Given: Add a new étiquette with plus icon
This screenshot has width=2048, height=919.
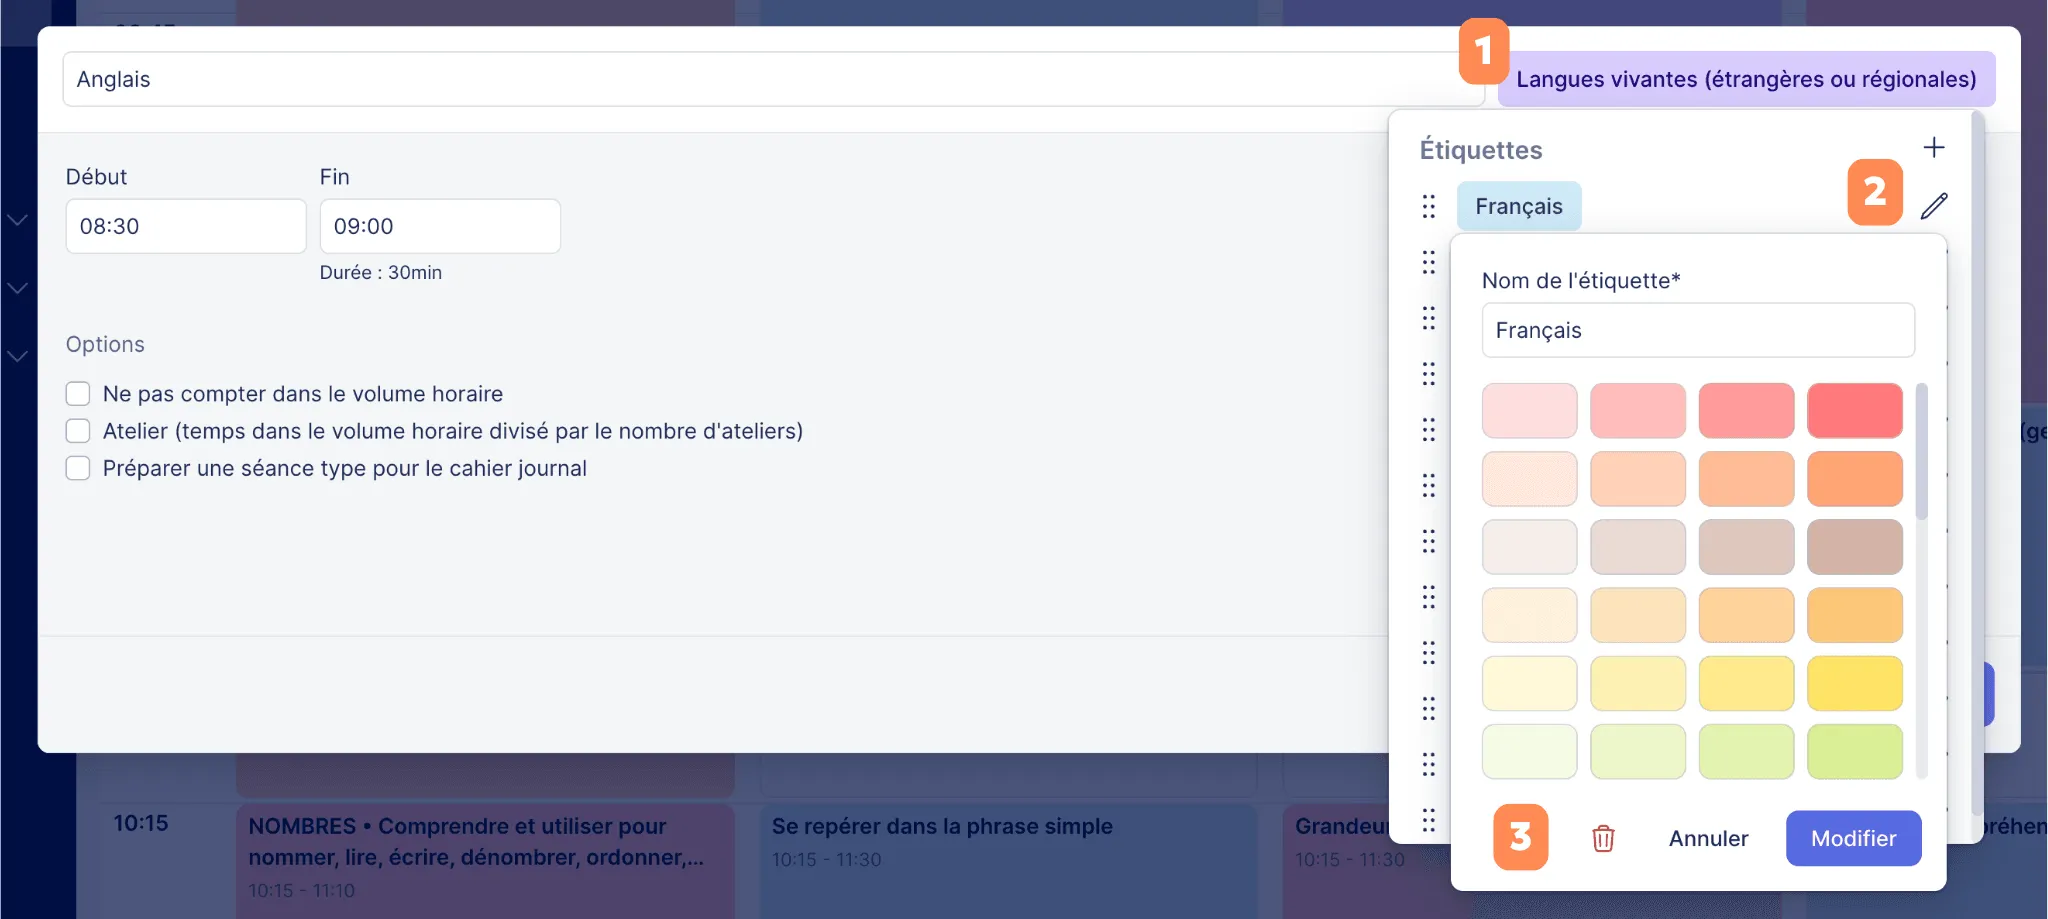Looking at the screenshot, I should pyautogui.click(x=1934, y=148).
